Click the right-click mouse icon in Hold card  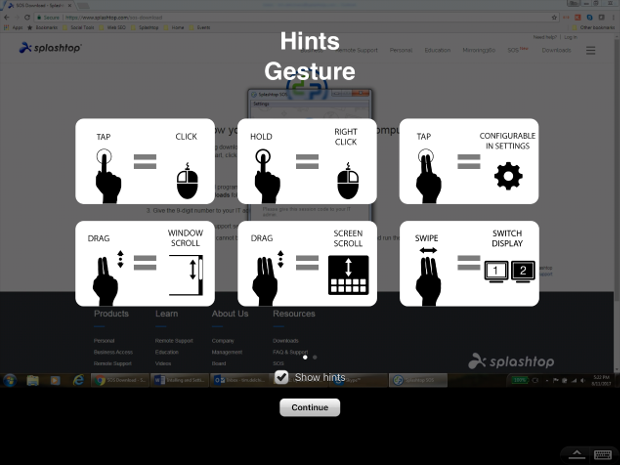(347, 180)
